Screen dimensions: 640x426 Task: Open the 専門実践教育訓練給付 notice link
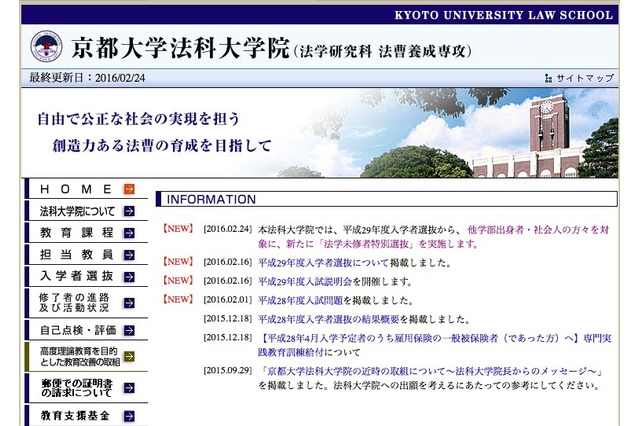click(435, 345)
